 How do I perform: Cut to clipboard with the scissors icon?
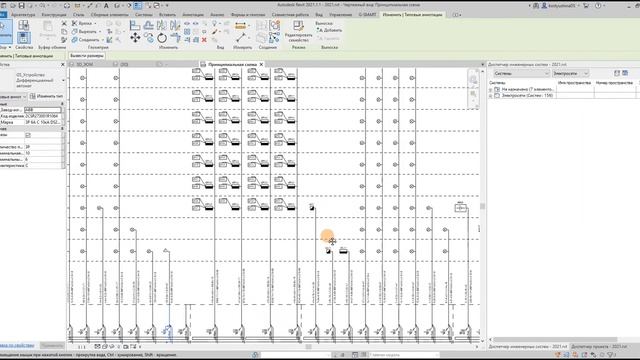[x=64, y=23]
